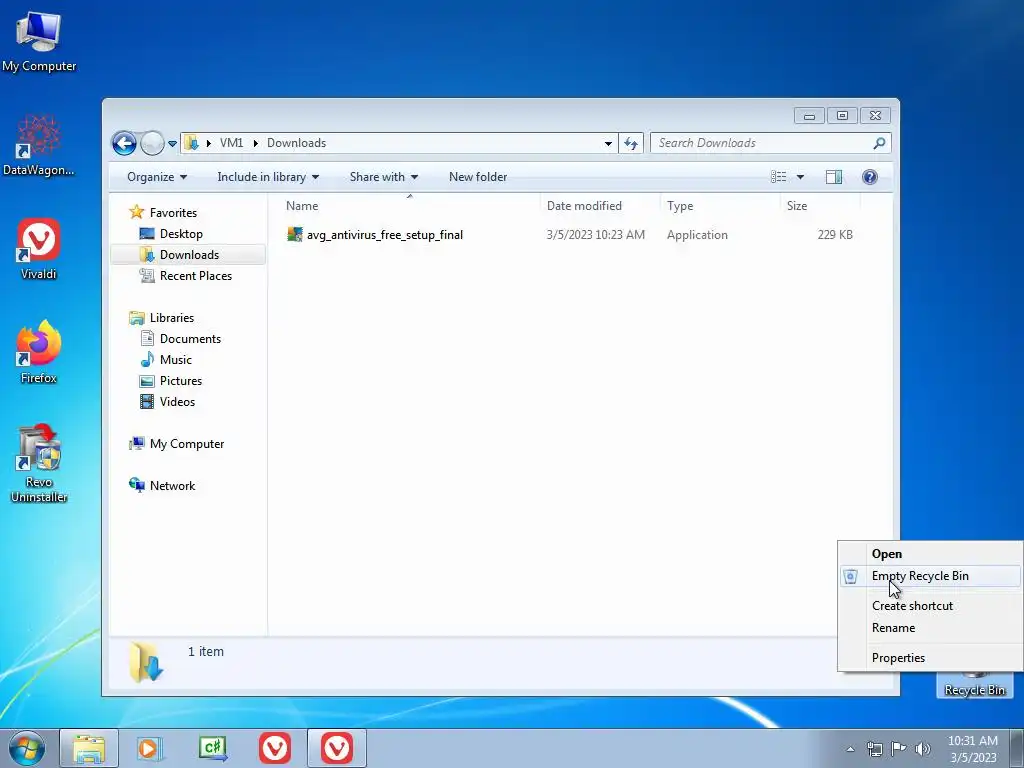Screen dimensions: 1024x768
Task: Open Desktop under Favorites
Action: pos(181,234)
